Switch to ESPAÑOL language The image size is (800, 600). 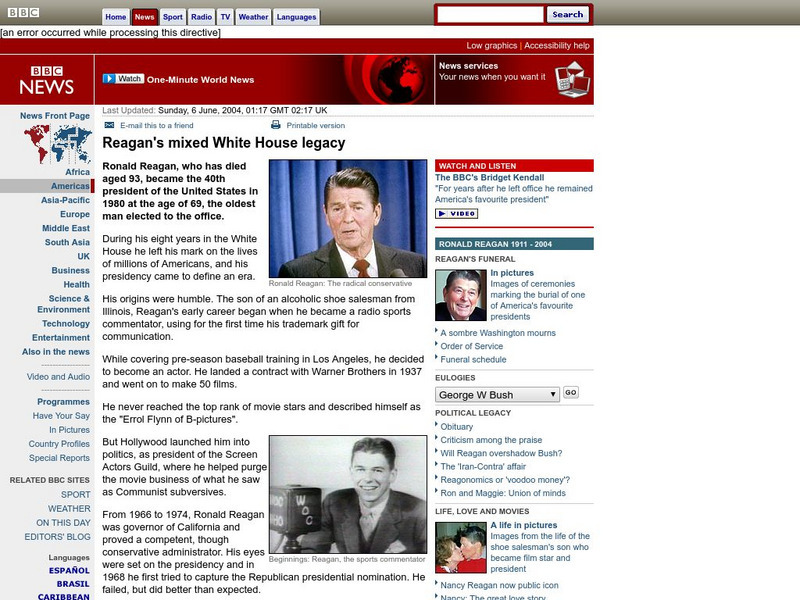[69, 570]
